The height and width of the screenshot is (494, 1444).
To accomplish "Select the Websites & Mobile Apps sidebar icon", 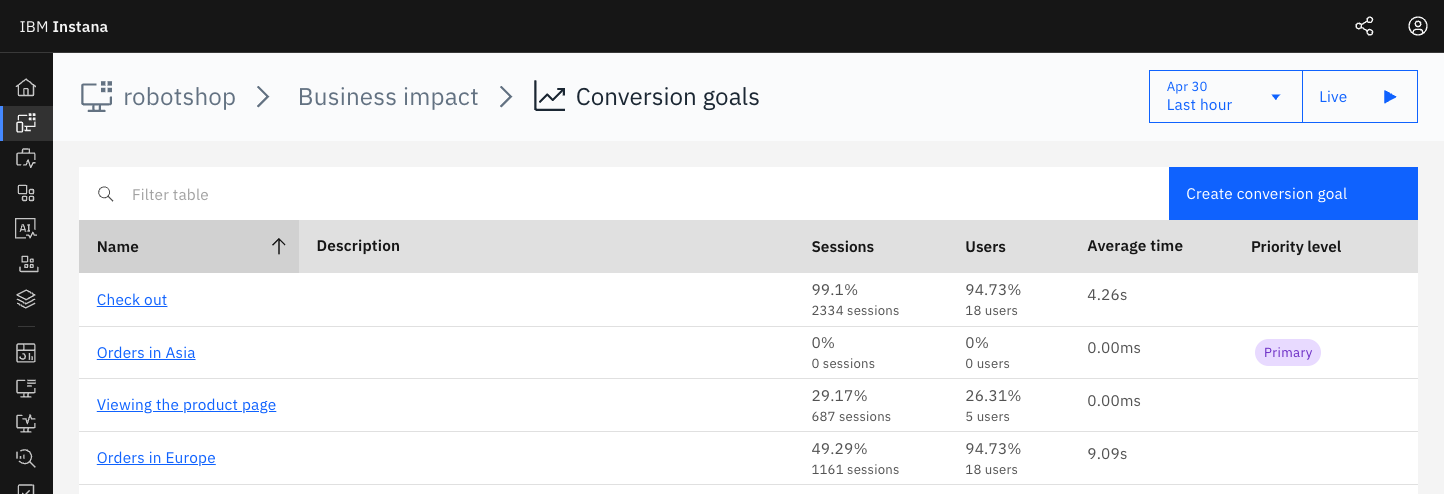I will (x=26, y=123).
